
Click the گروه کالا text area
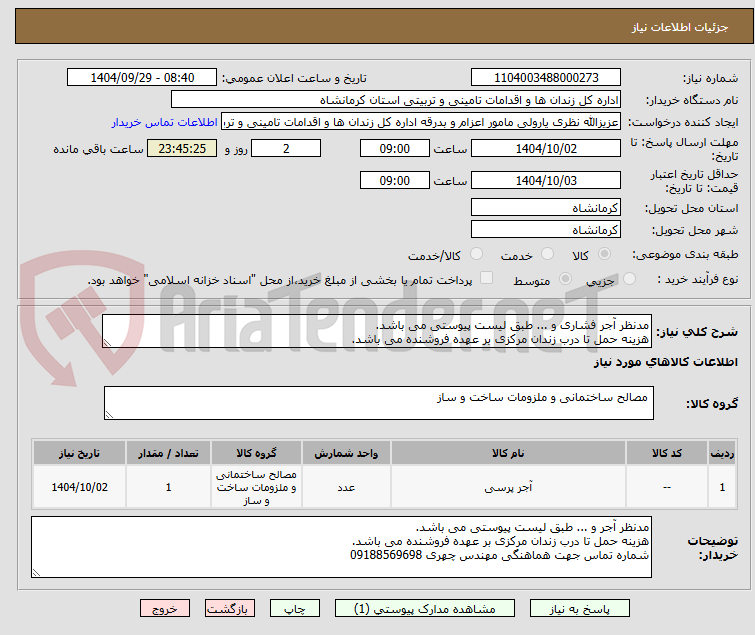tap(378, 403)
